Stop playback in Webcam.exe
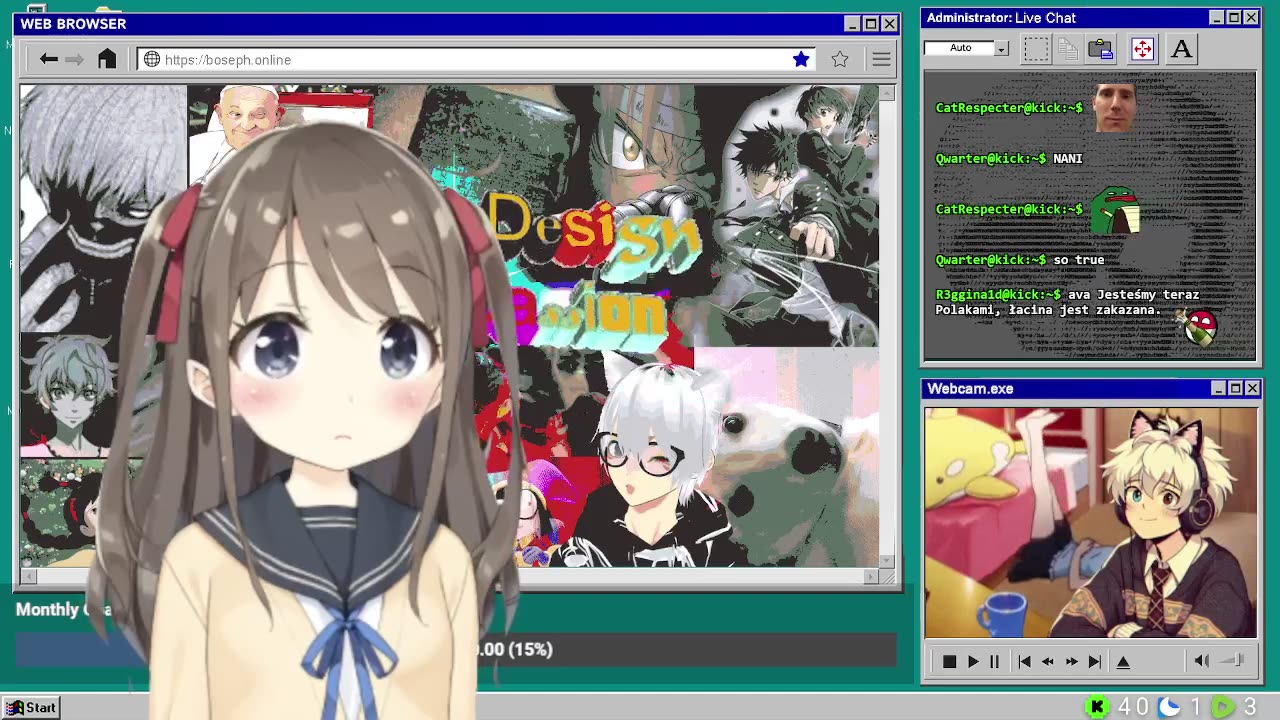Screen dimensions: 1280x720 click(949, 662)
